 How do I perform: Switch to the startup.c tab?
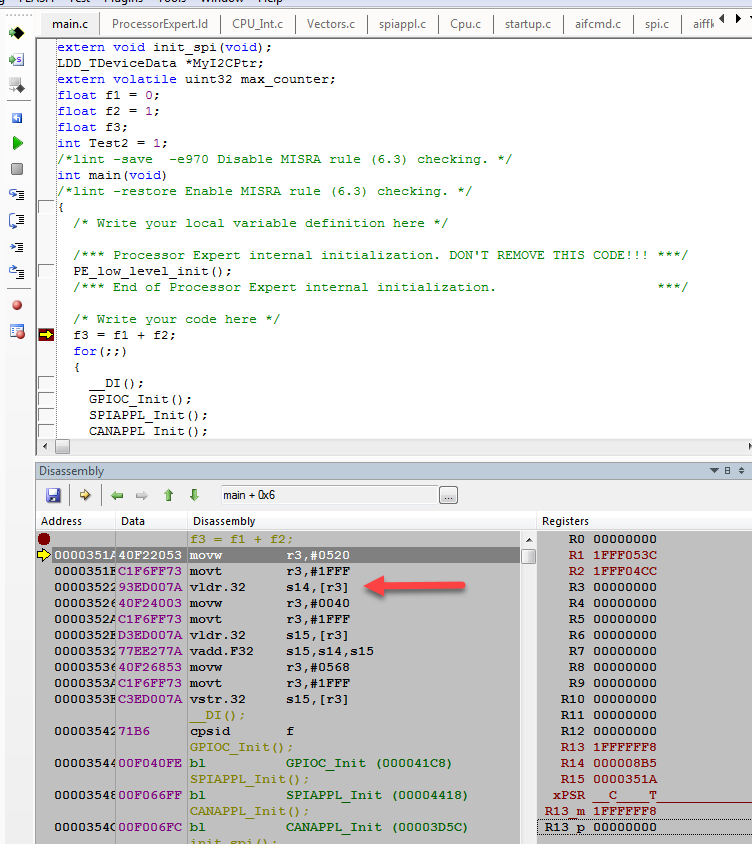click(528, 24)
